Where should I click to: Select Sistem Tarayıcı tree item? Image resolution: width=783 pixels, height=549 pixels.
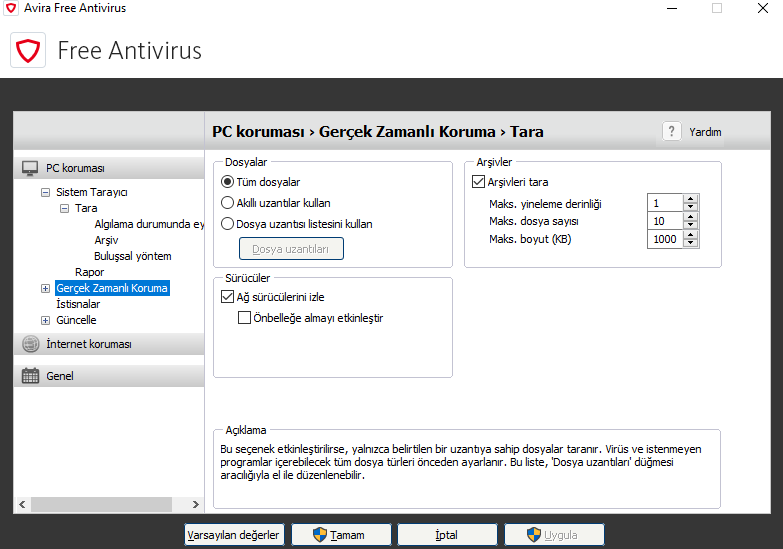tap(91, 192)
